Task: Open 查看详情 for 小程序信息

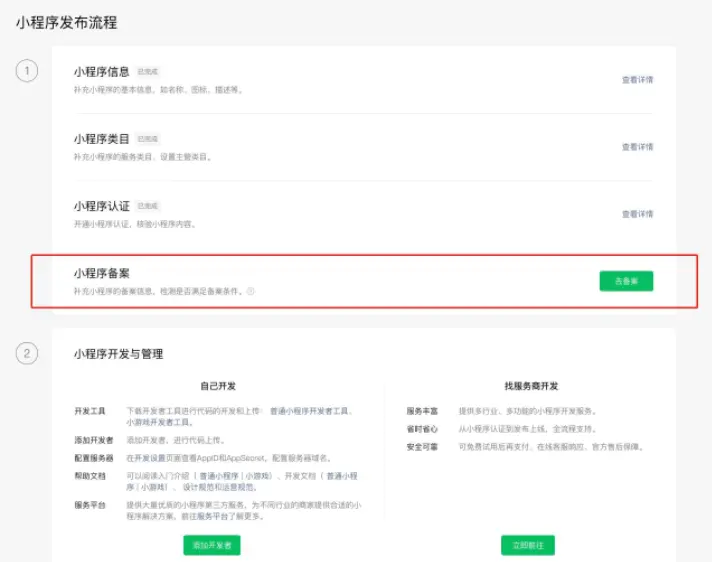Action: [x=637, y=80]
